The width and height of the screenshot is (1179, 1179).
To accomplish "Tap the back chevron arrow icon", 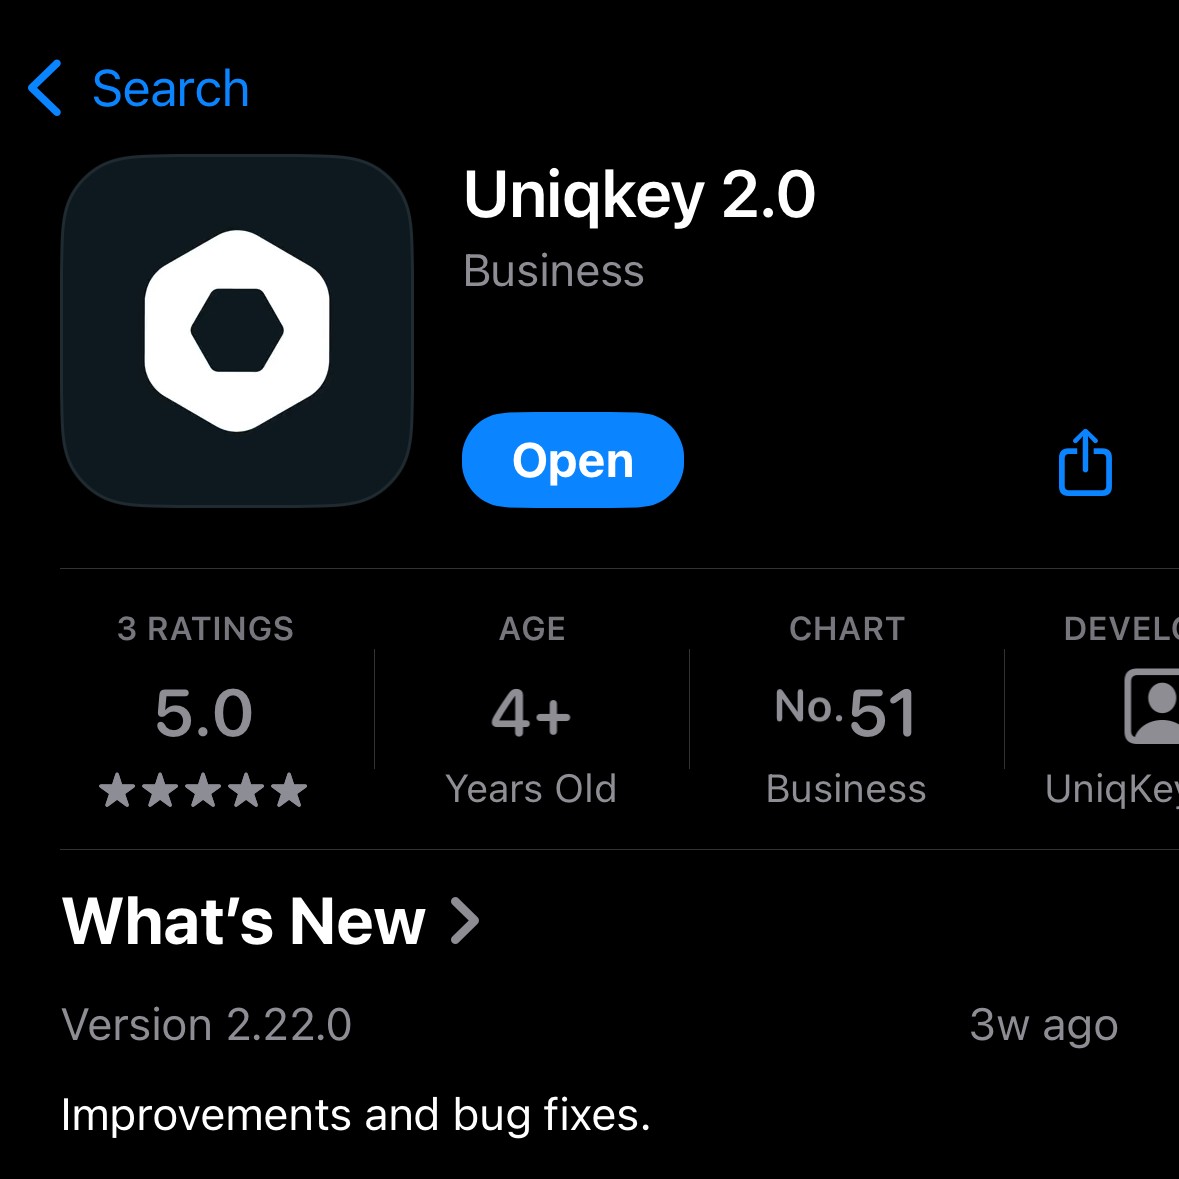I will (x=44, y=88).
